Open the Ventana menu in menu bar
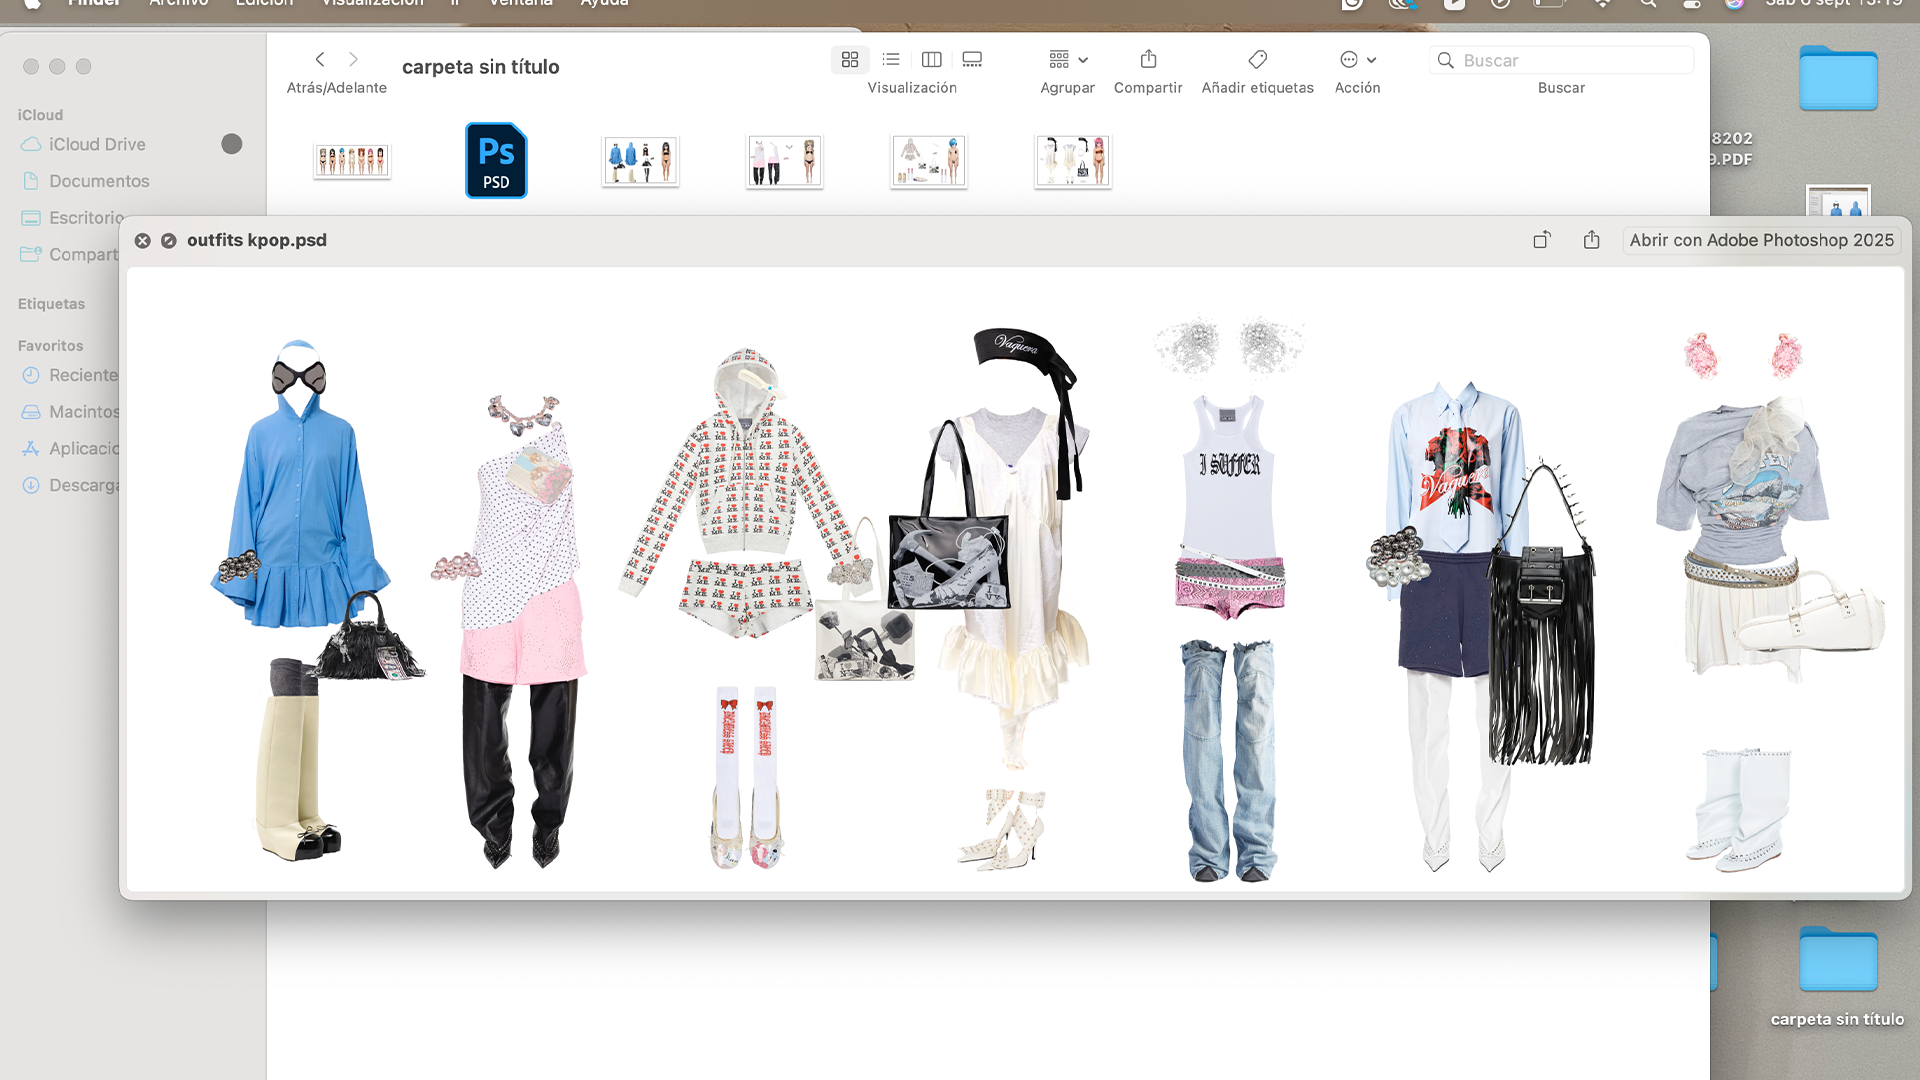 520,3
